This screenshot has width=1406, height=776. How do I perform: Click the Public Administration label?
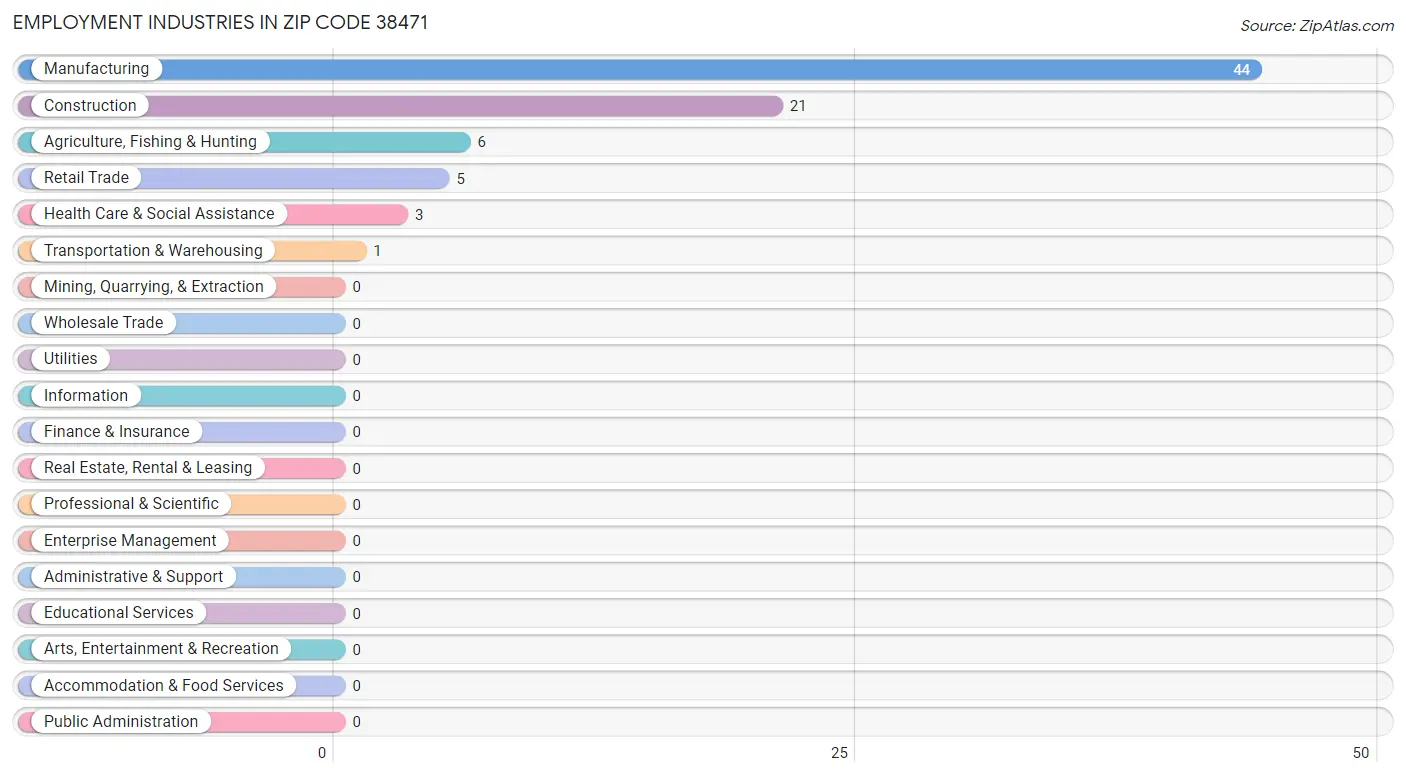pyautogui.click(x=121, y=722)
